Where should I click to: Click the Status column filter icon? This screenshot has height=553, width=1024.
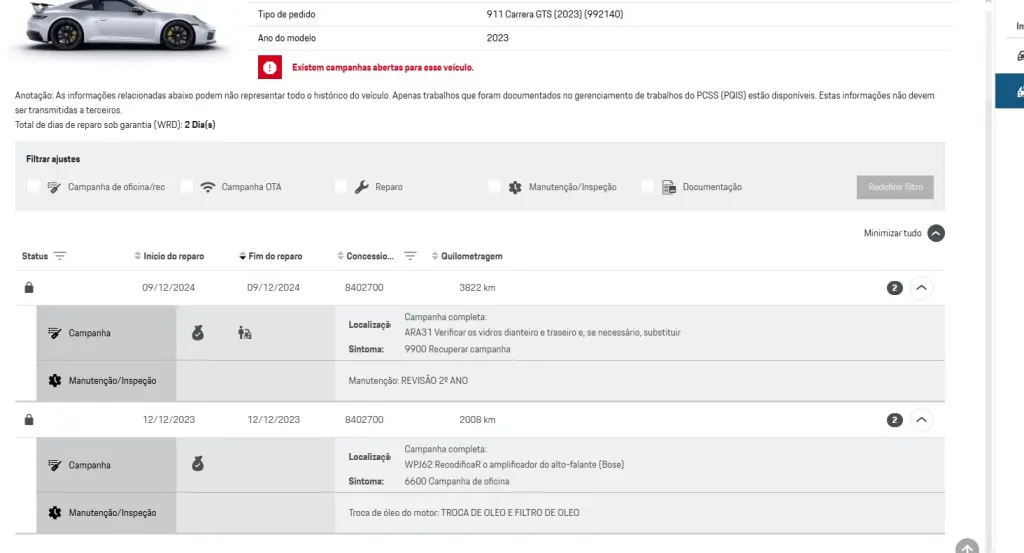click(60, 256)
